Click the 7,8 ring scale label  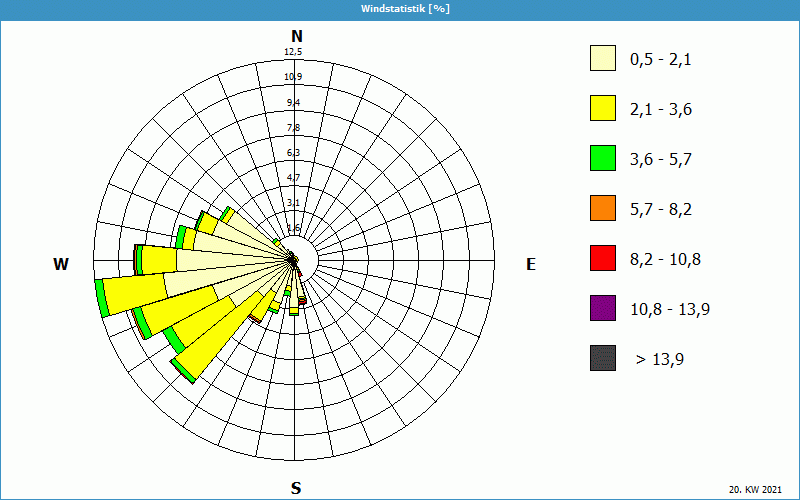pyautogui.click(x=293, y=128)
